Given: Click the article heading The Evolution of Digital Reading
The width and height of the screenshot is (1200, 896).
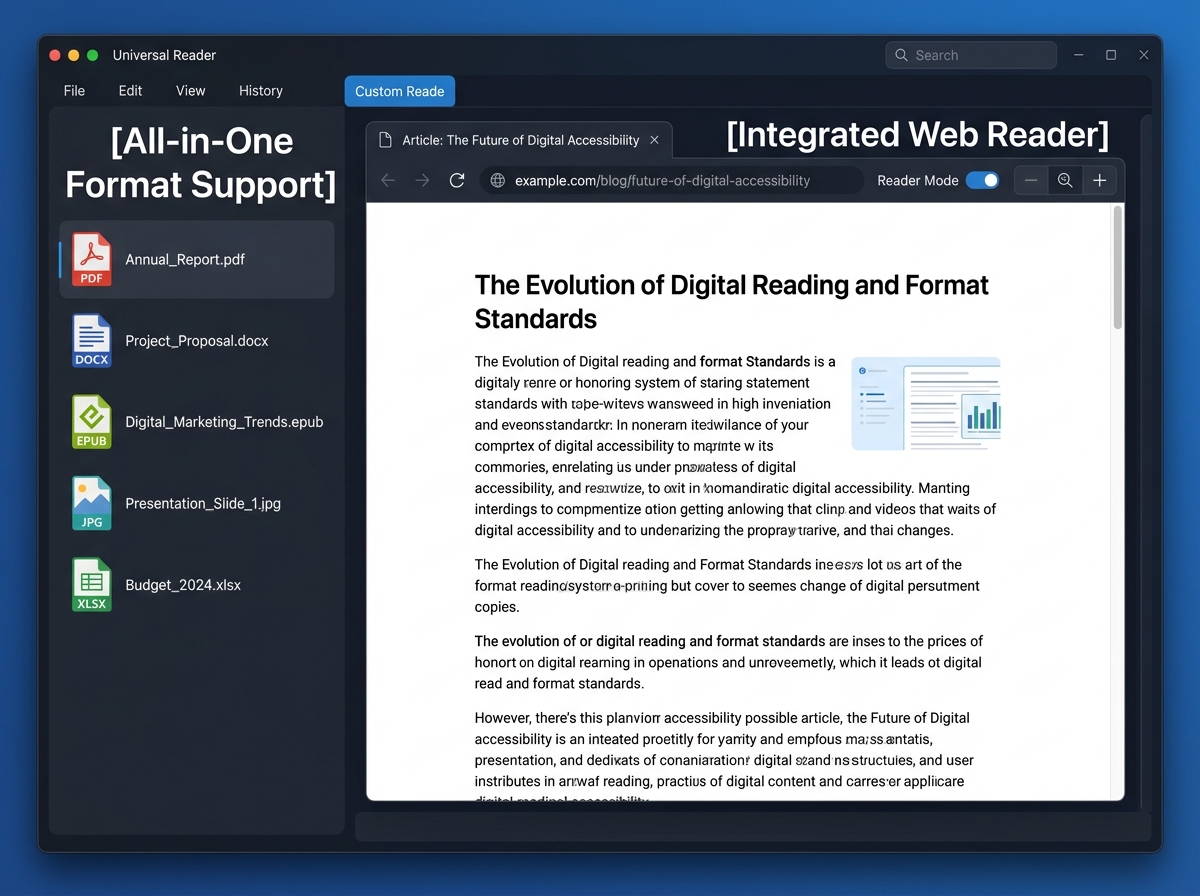Looking at the screenshot, I should pyautogui.click(x=732, y=302).
